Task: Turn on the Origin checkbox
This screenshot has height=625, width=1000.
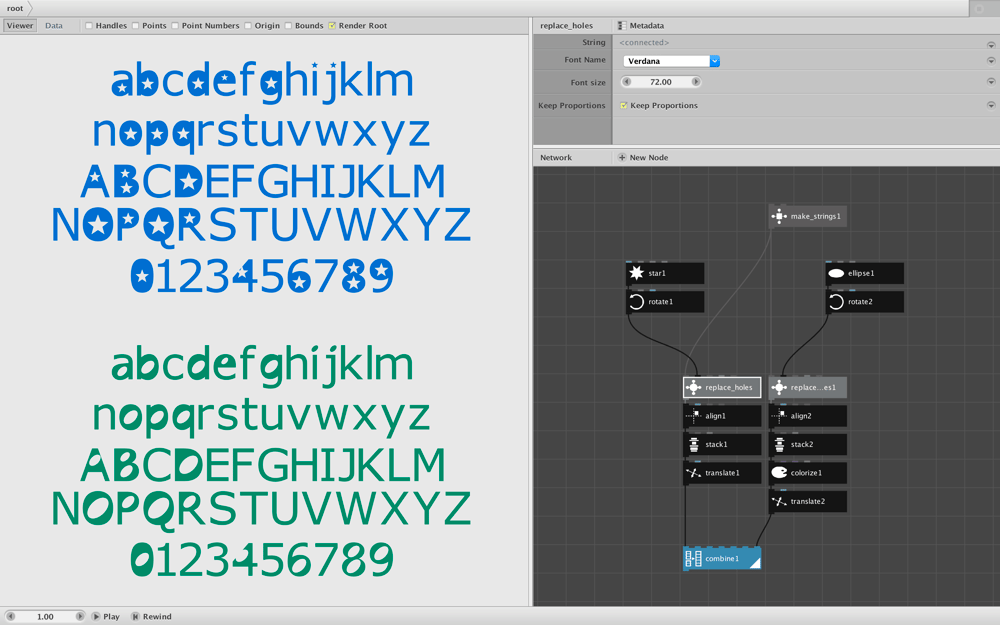Action: (x=248, y=26)
